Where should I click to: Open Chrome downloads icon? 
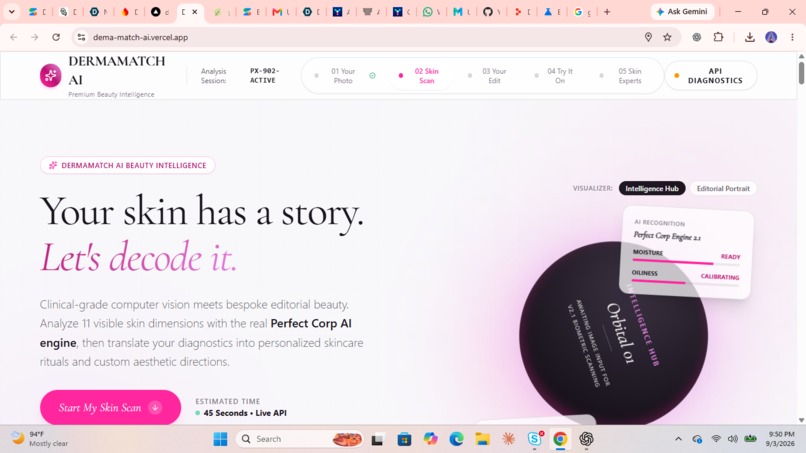pos(749,37)
